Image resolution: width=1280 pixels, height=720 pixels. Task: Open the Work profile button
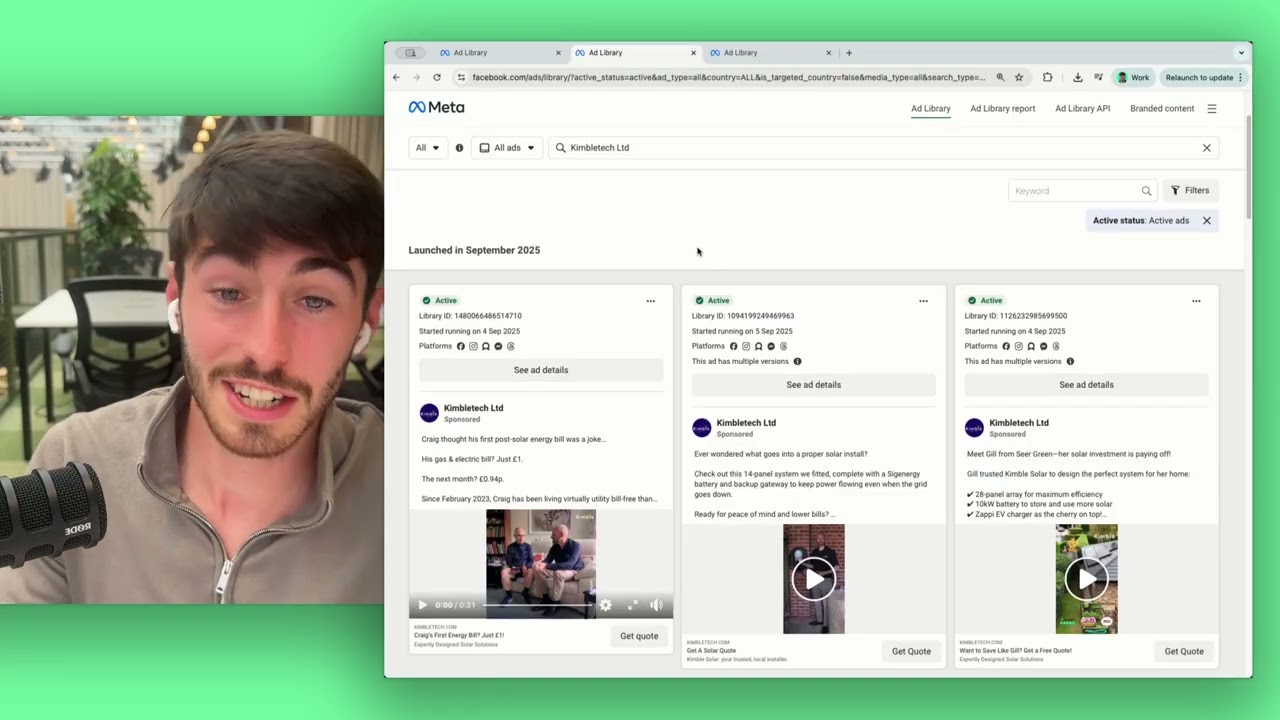[1133, 77]
